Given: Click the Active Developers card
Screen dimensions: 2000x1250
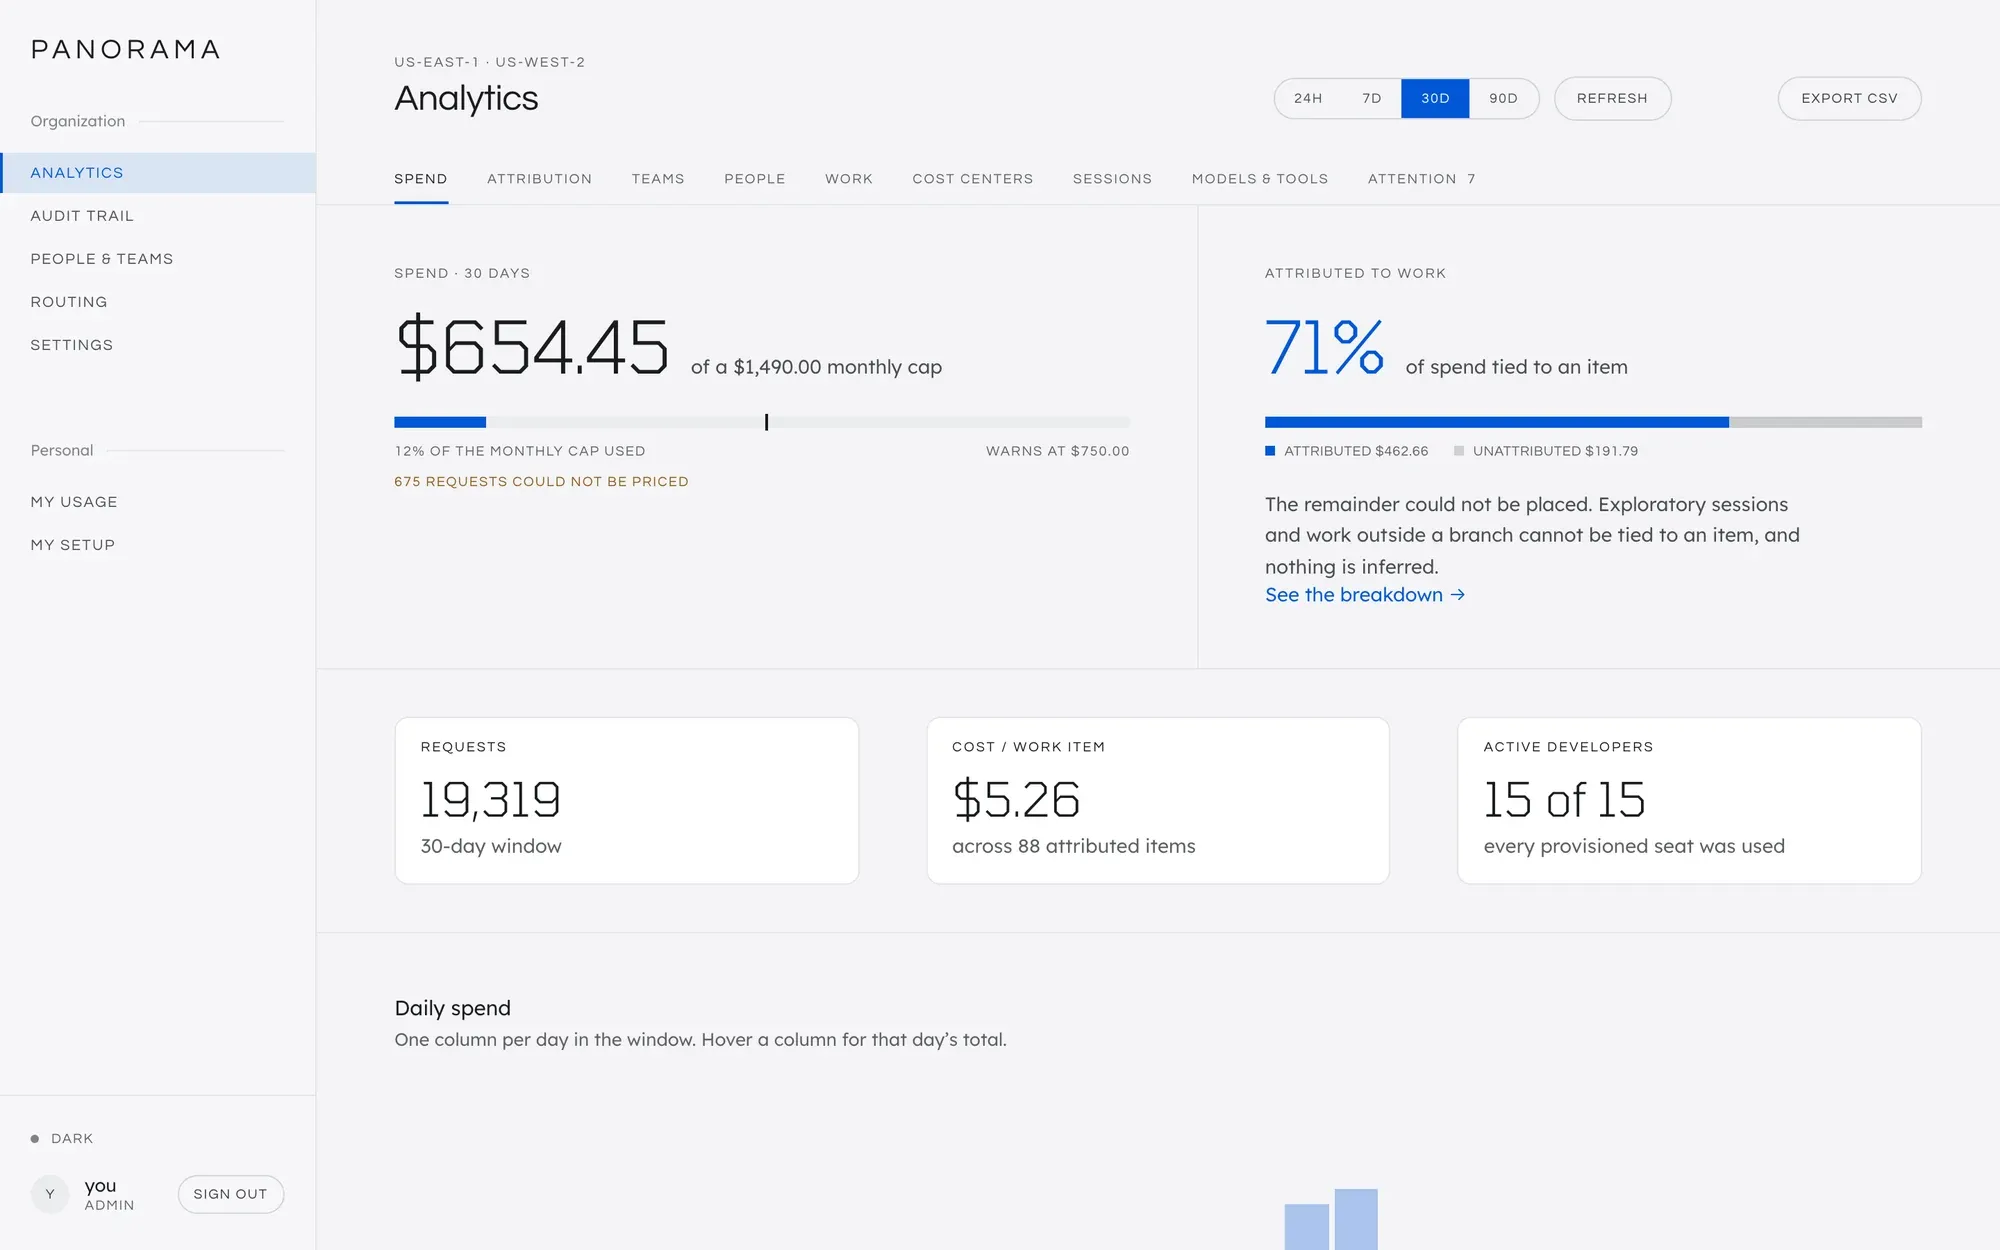Looking at the screenshot, I should 1689,800.
